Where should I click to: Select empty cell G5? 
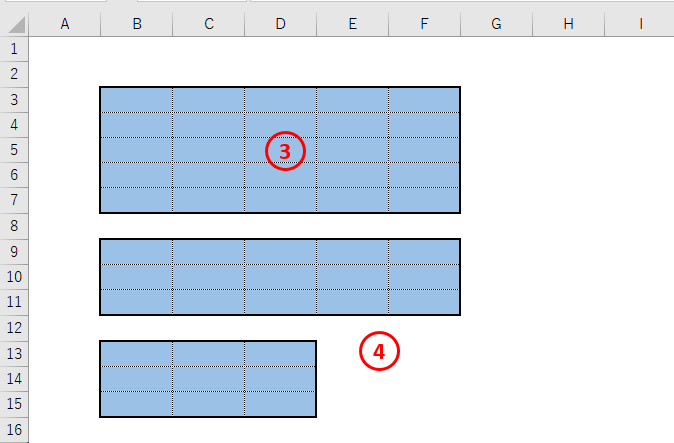[x=496, y=150]
